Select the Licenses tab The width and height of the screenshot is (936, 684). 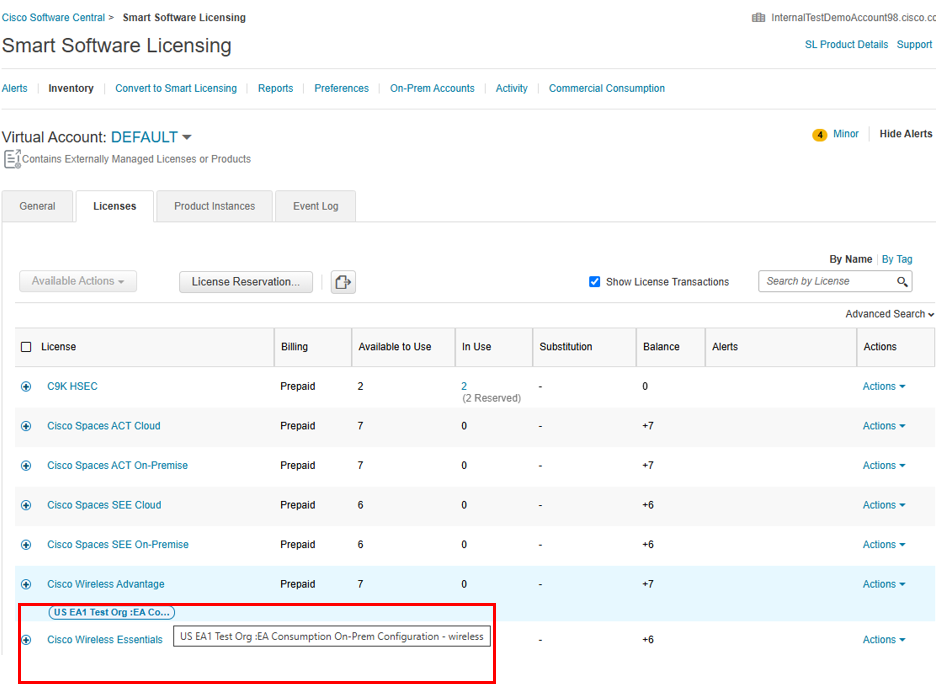click(115, 206)
